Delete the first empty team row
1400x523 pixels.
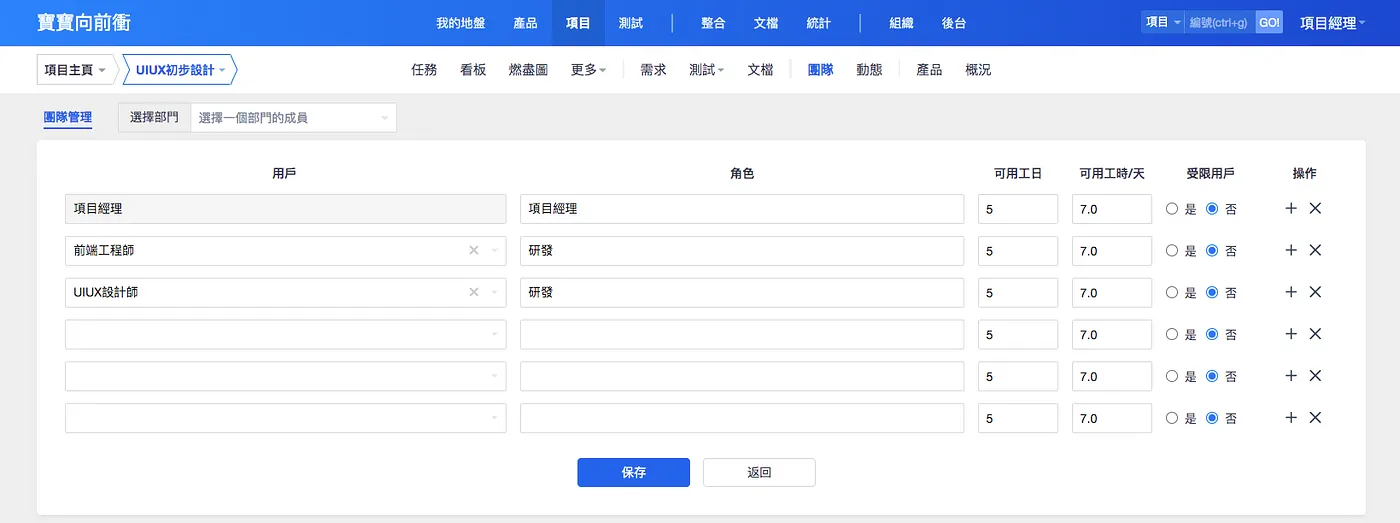click(x=1315, y=334)
